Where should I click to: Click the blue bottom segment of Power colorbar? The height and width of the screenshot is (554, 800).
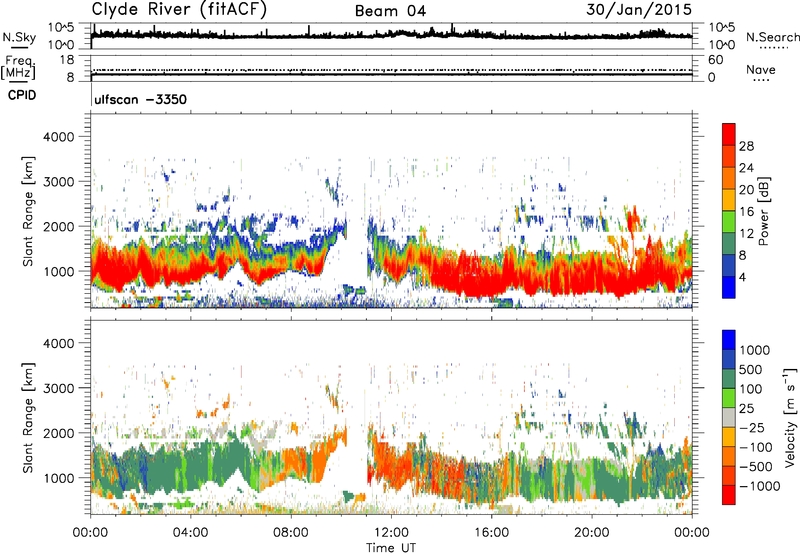(729, 287)
